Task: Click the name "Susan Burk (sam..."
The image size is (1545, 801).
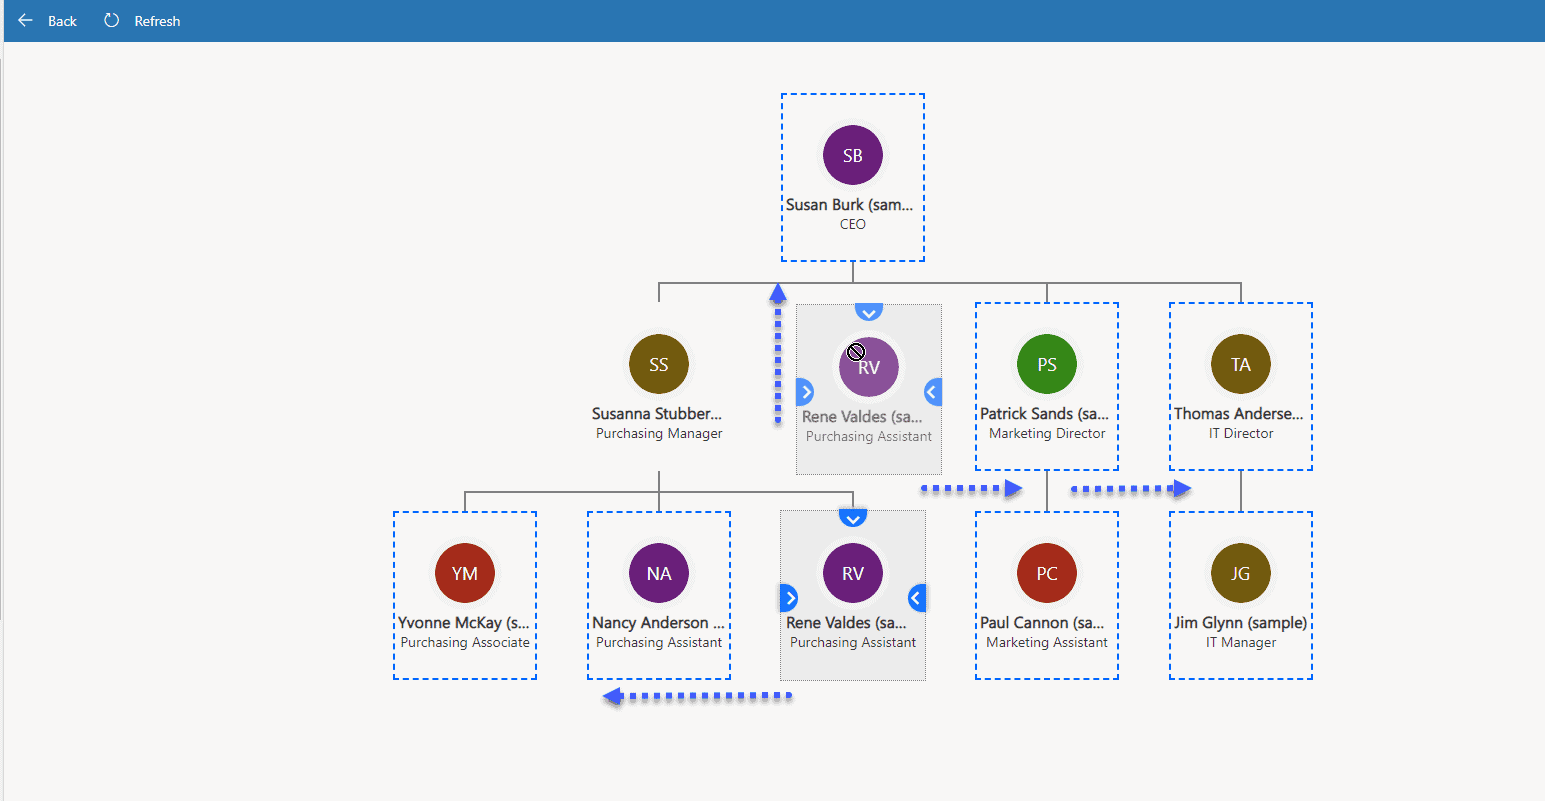Action: [x=850, y=205]
